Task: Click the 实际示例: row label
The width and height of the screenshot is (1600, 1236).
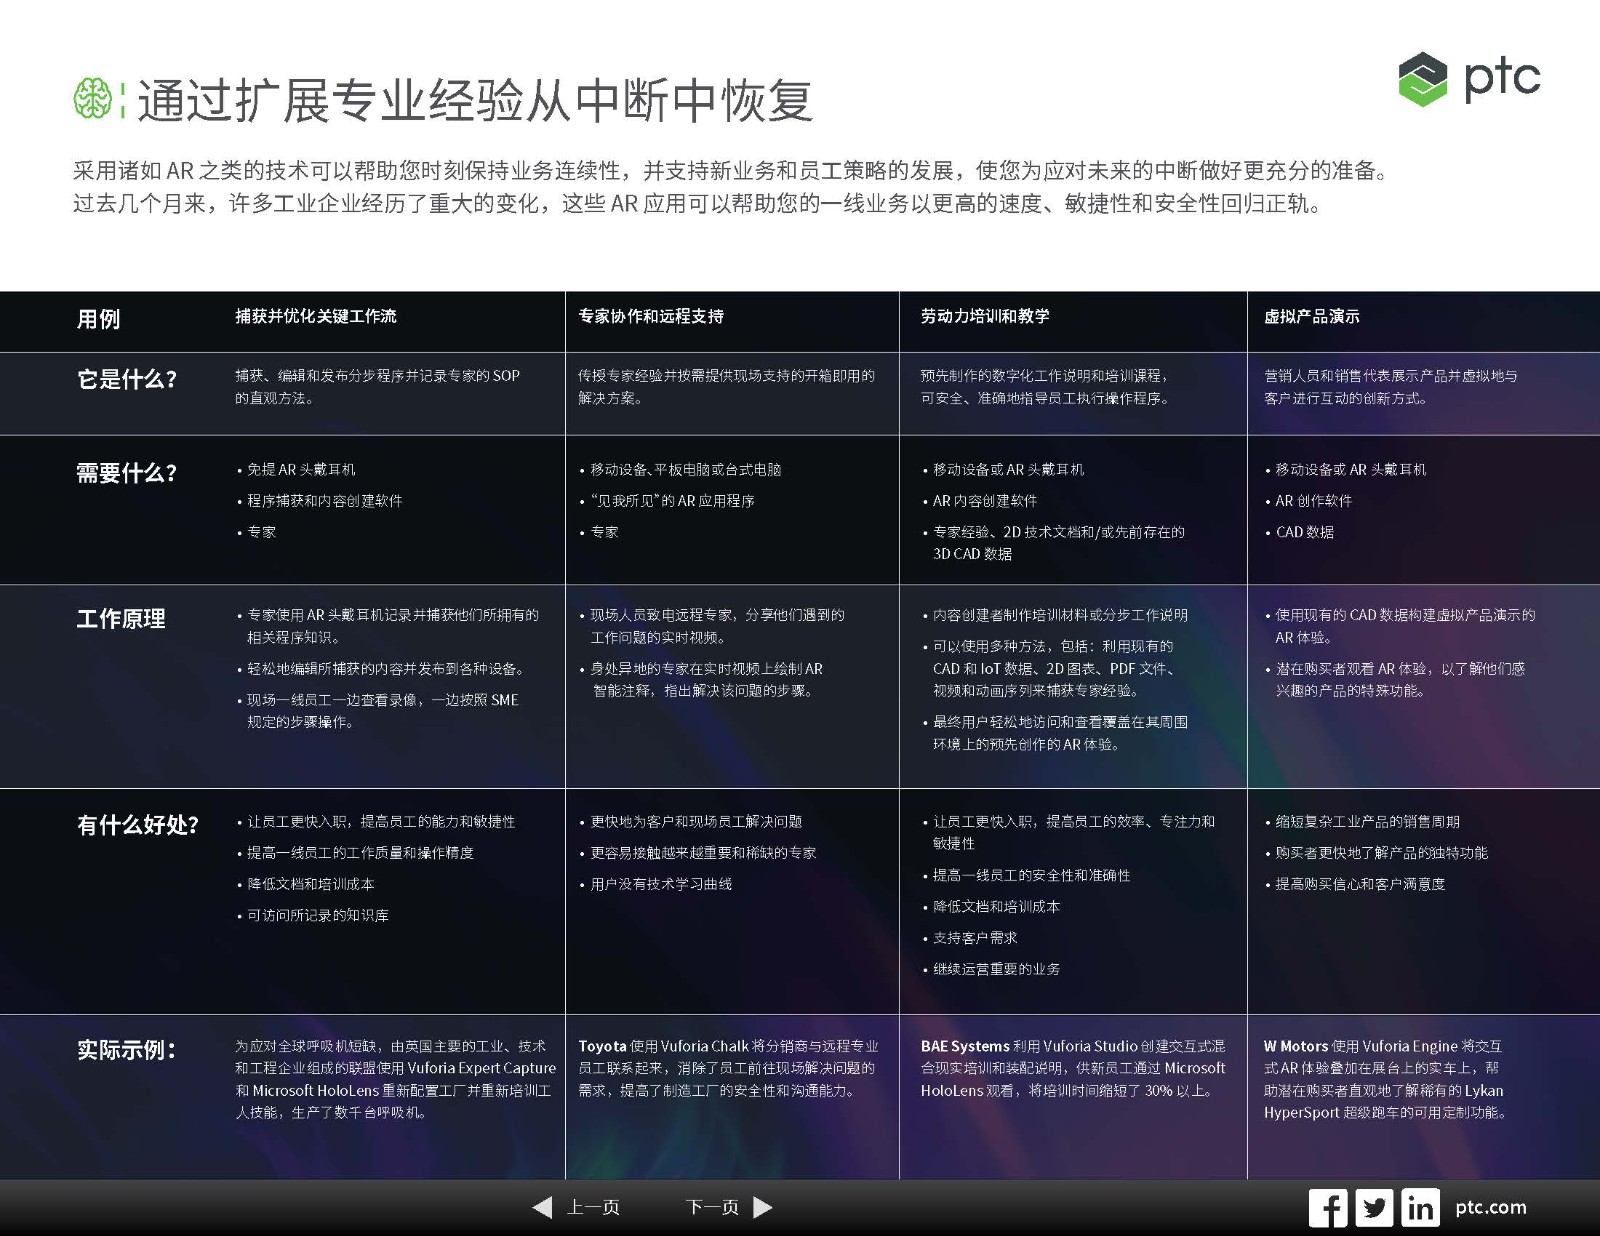Action: (127, 1050)
